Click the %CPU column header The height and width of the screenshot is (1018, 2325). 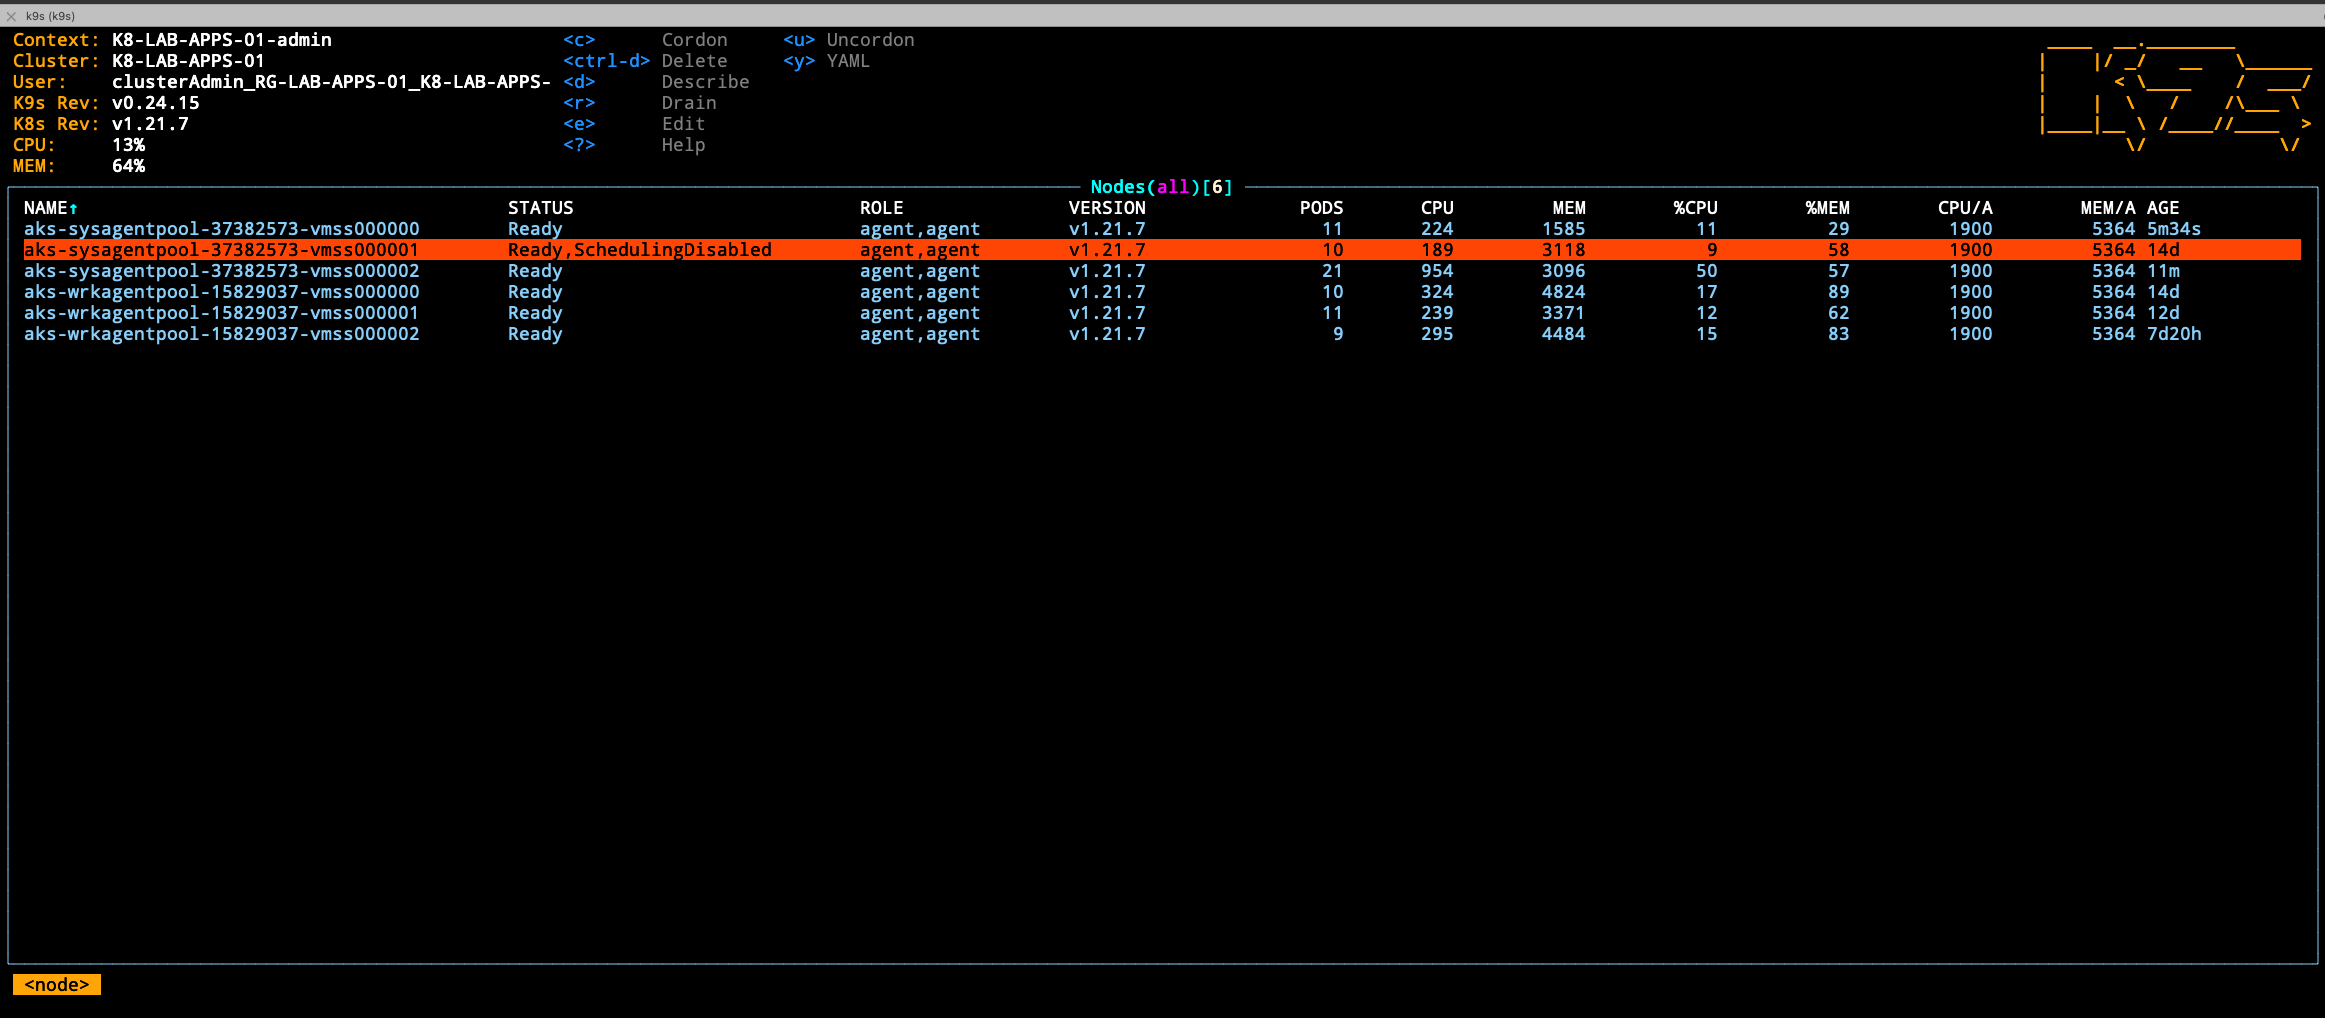pyautogui.click(x=1695, y=208)
